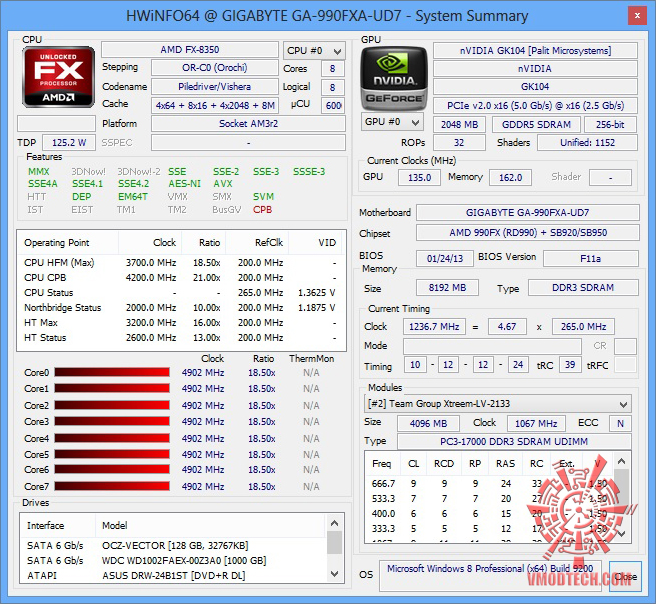This screenshot has height=604, width=656.
Task: Click the Operating Point column header
Action: 68,243
